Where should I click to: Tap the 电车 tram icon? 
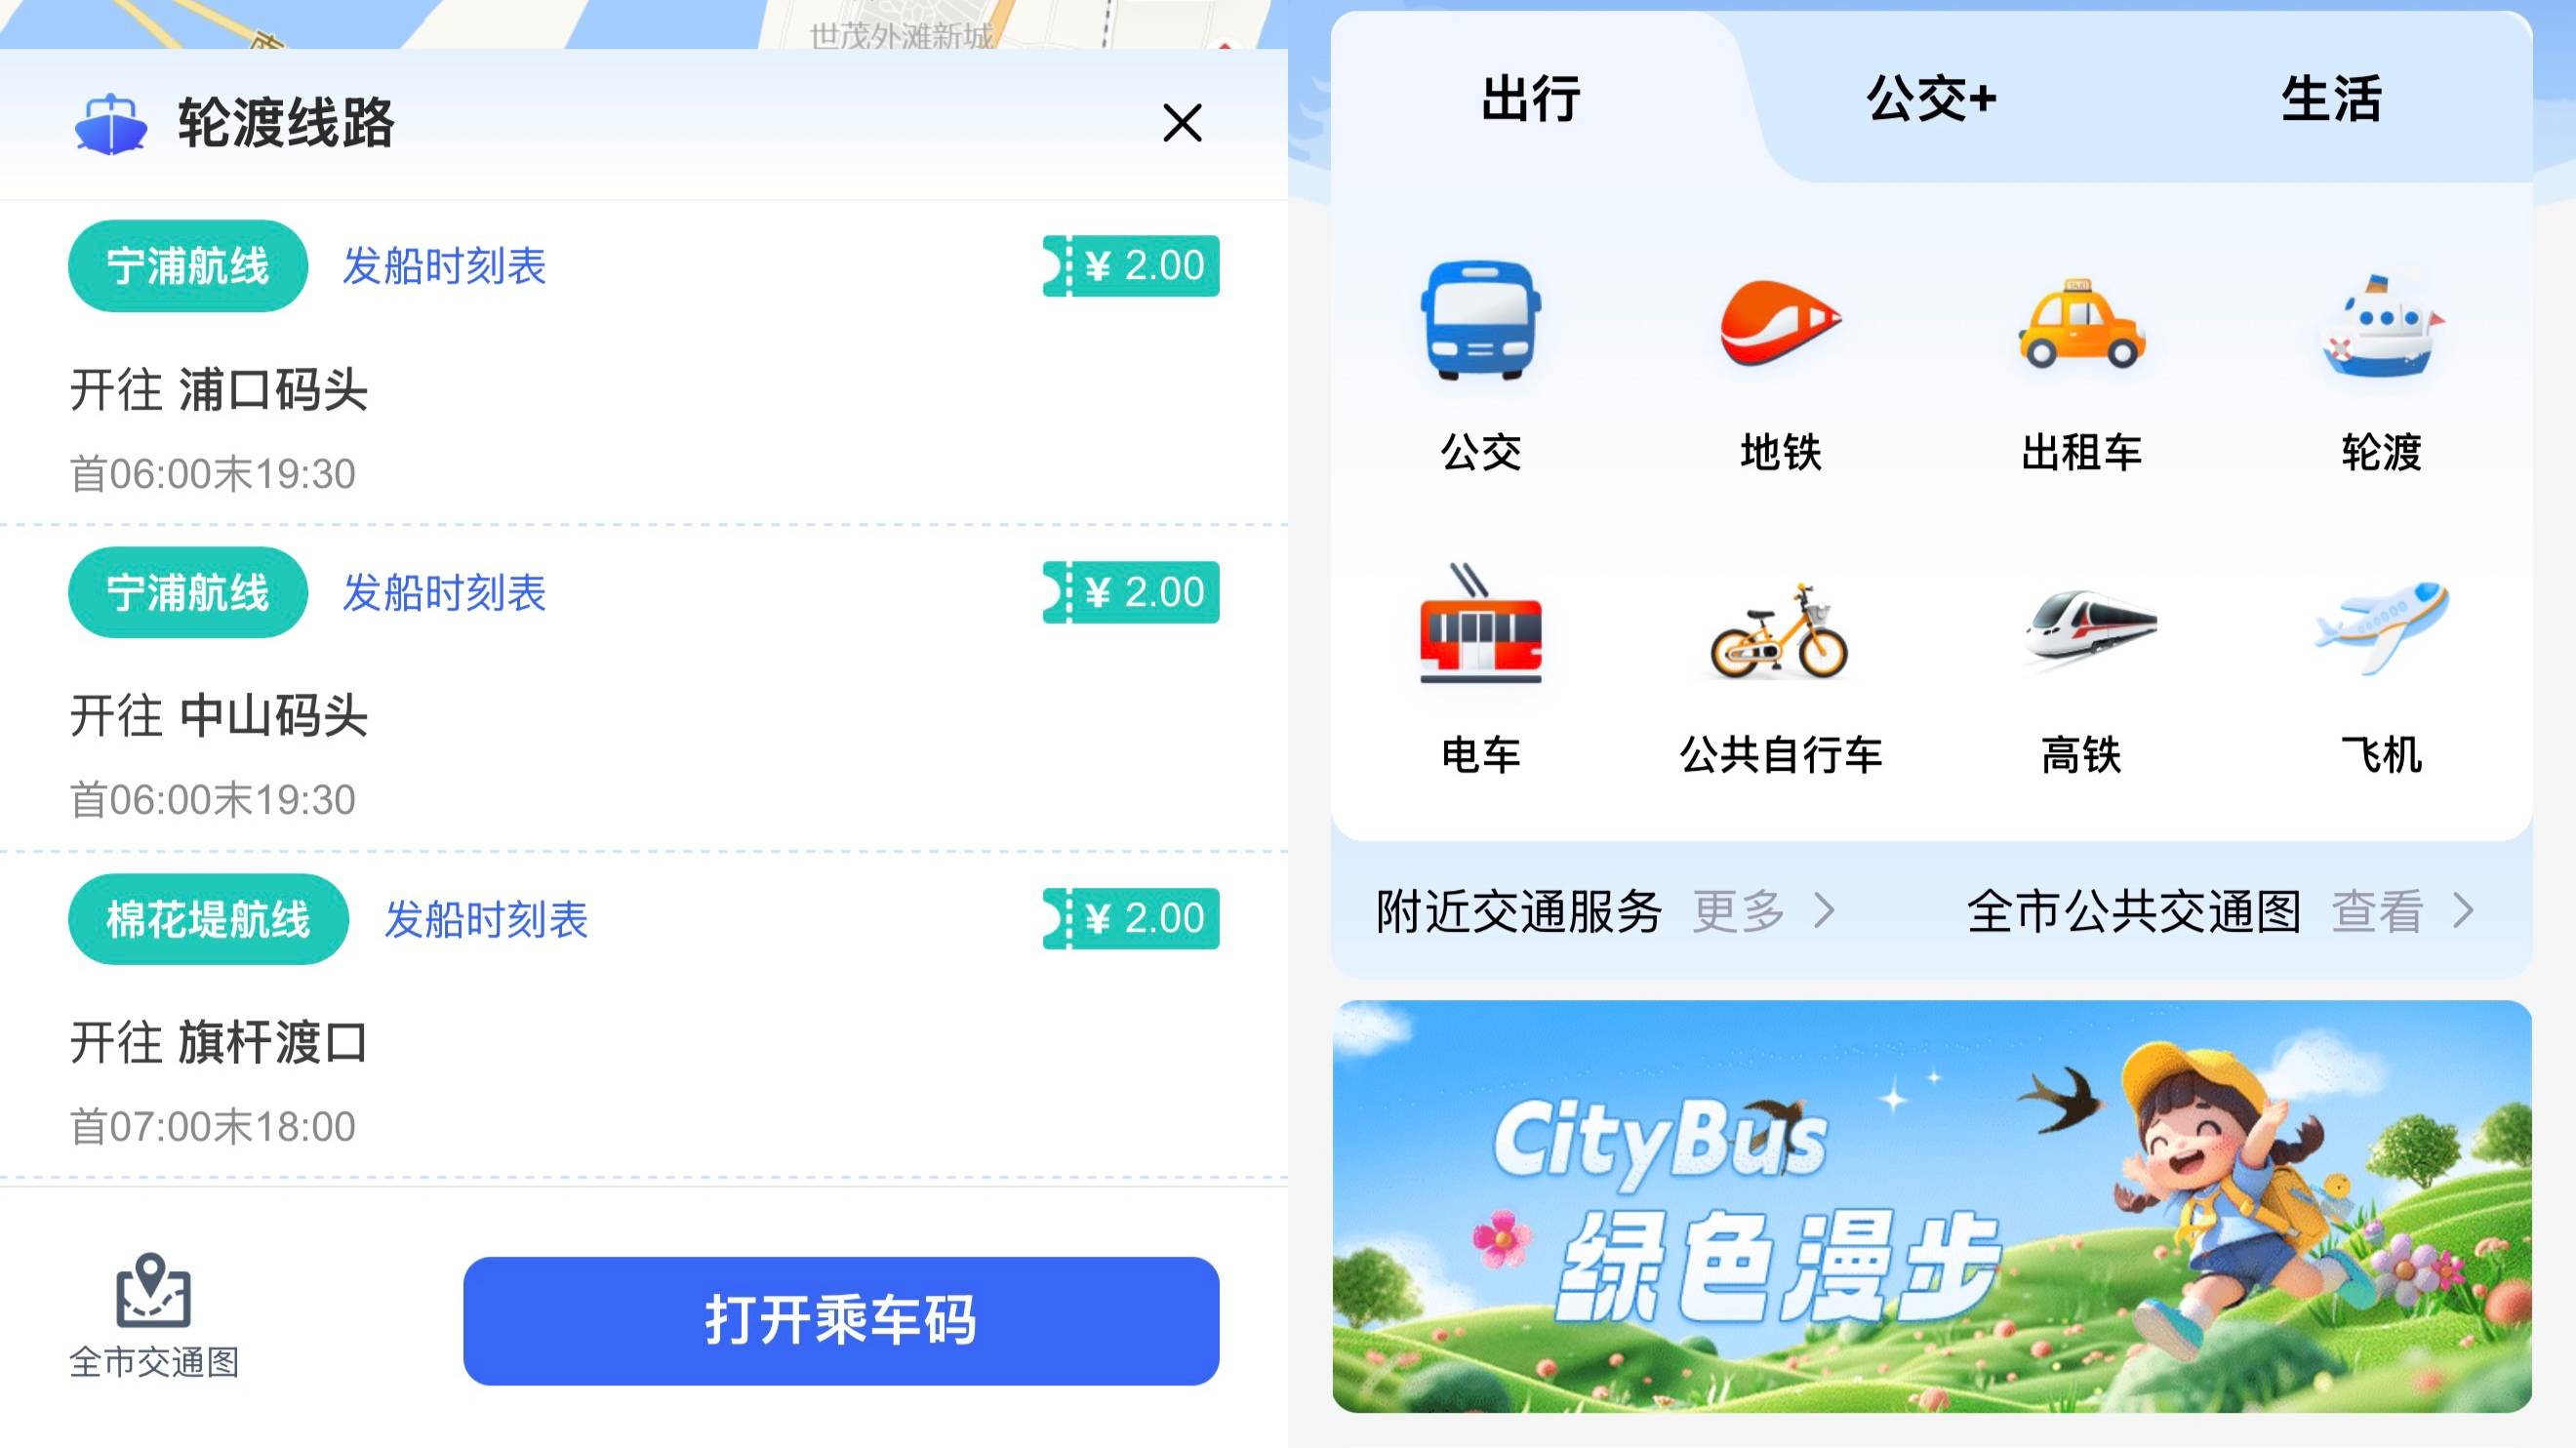pos(1481,624)
